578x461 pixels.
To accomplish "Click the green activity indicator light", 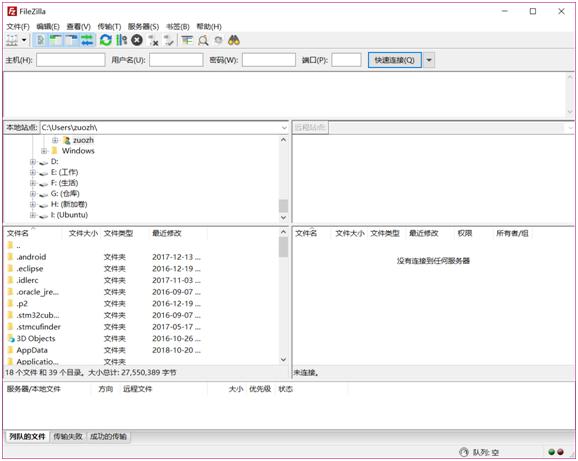I will click(551, 452).
